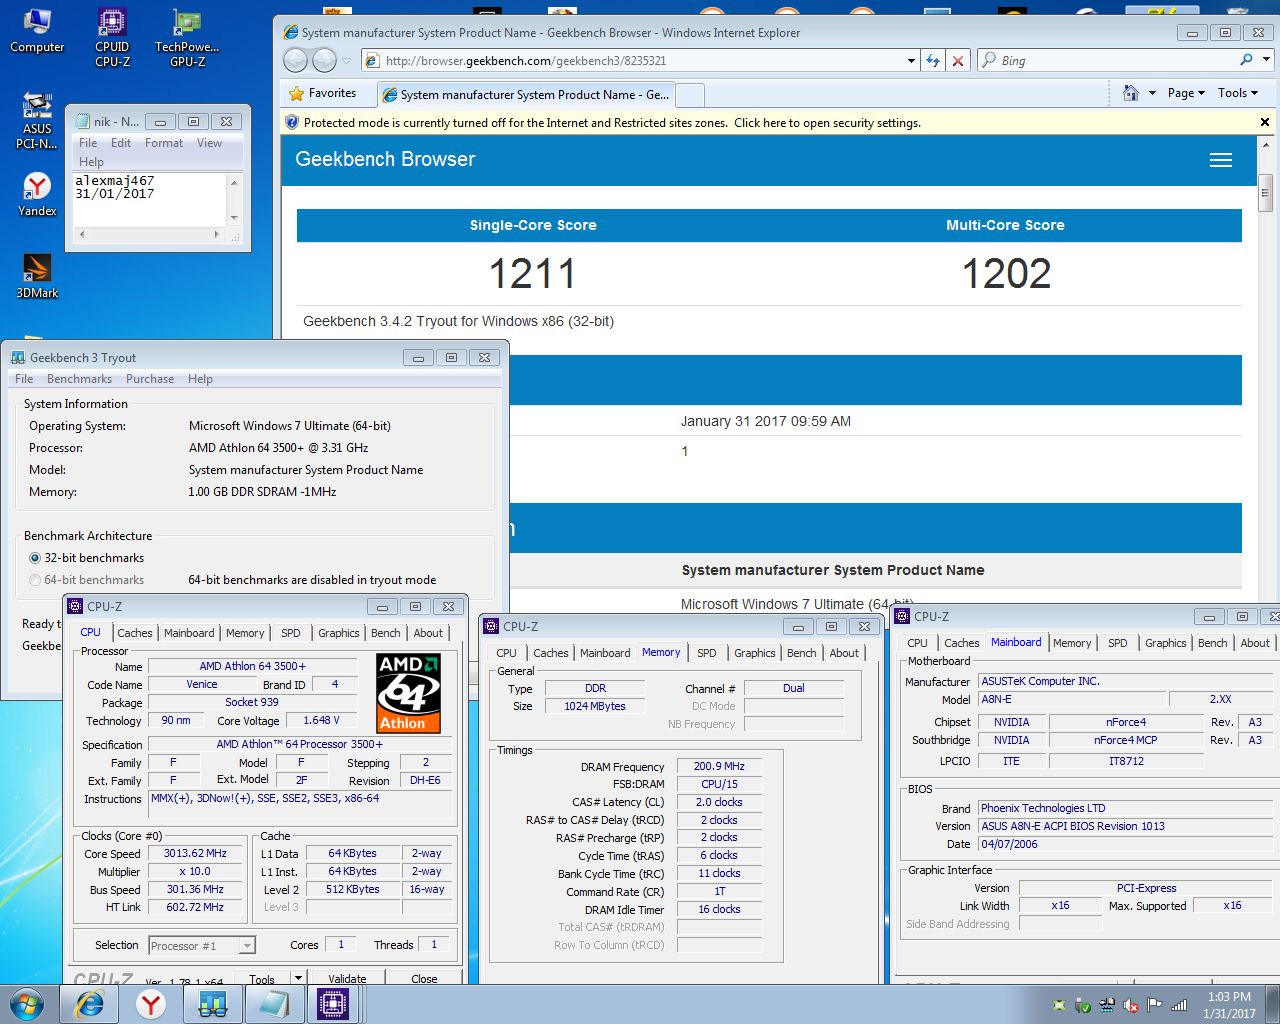Click the IE Home icon
Viewport: 1280px width, 1024px height.
coord(1131,93)
